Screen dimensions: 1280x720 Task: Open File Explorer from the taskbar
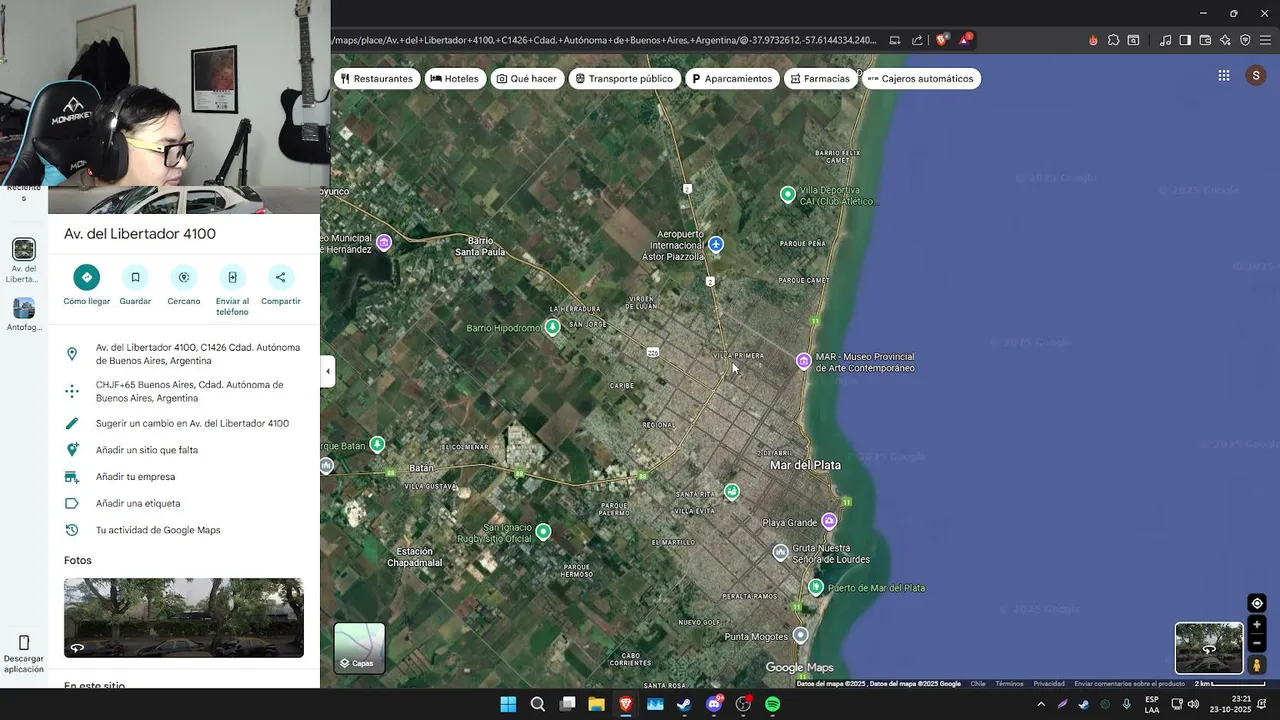596,704
